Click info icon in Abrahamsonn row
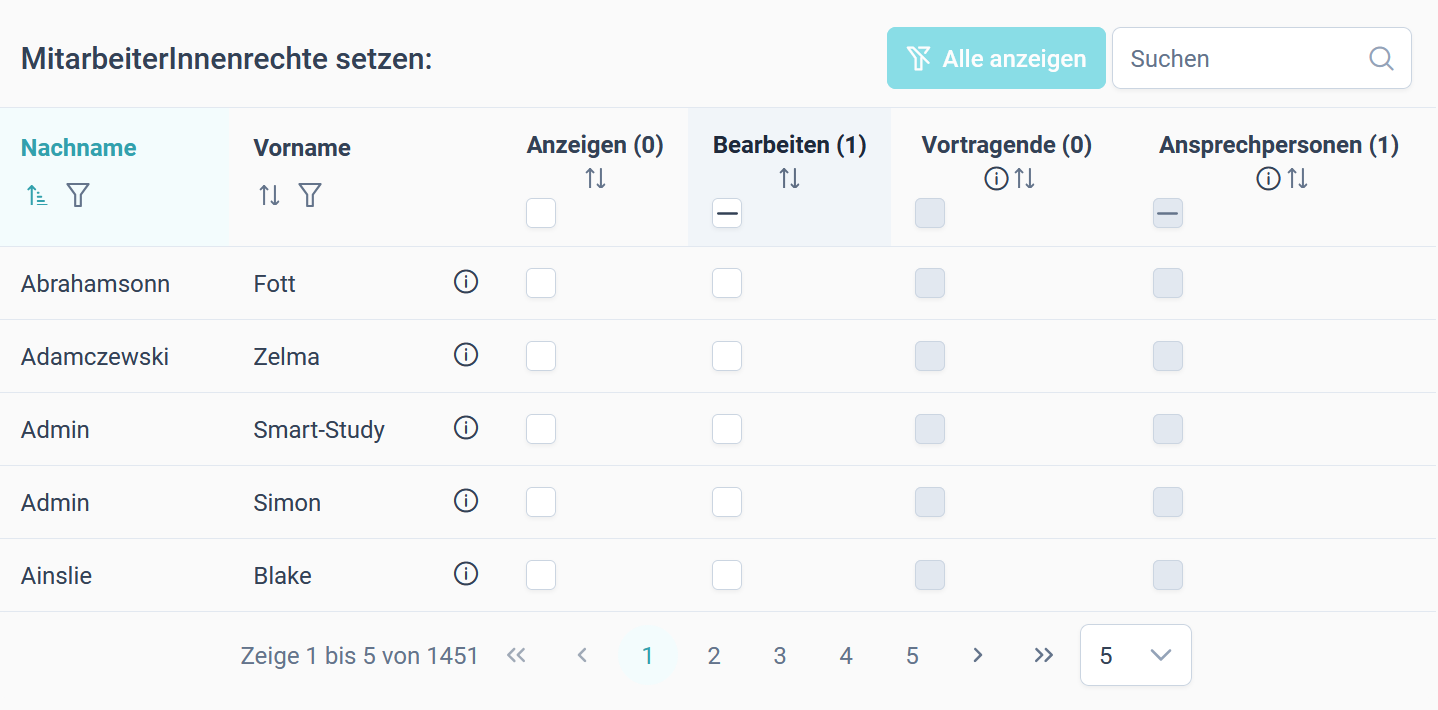The width and height of the screenshot is (1438, 710). [466, 282]
